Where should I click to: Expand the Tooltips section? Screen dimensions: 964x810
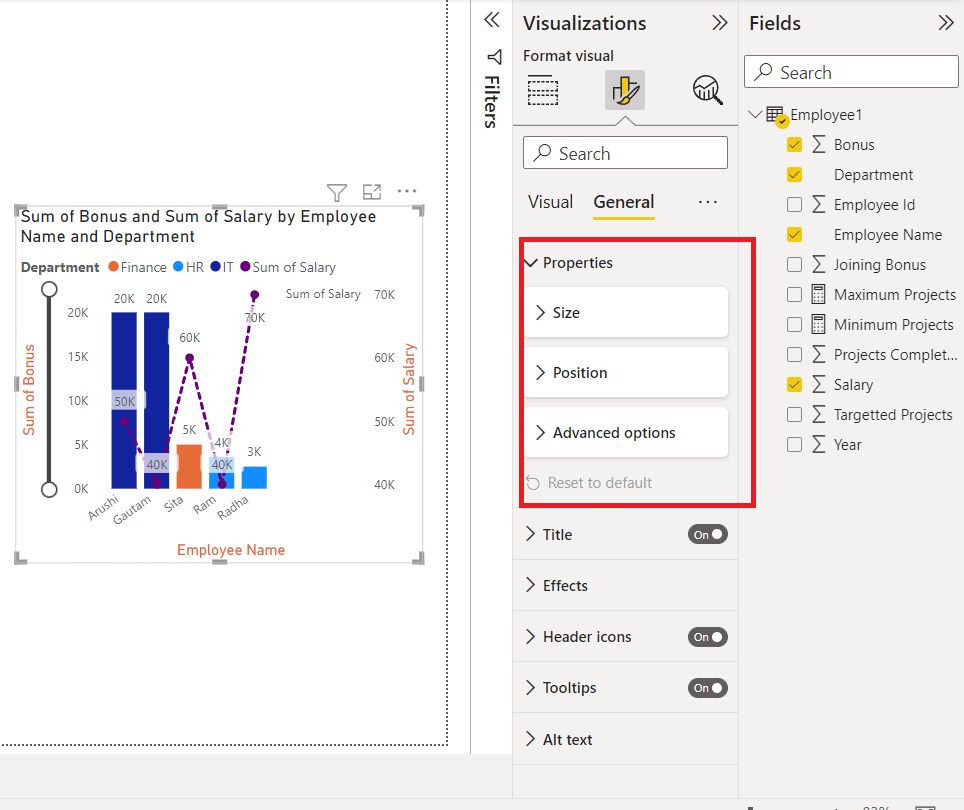531,688
